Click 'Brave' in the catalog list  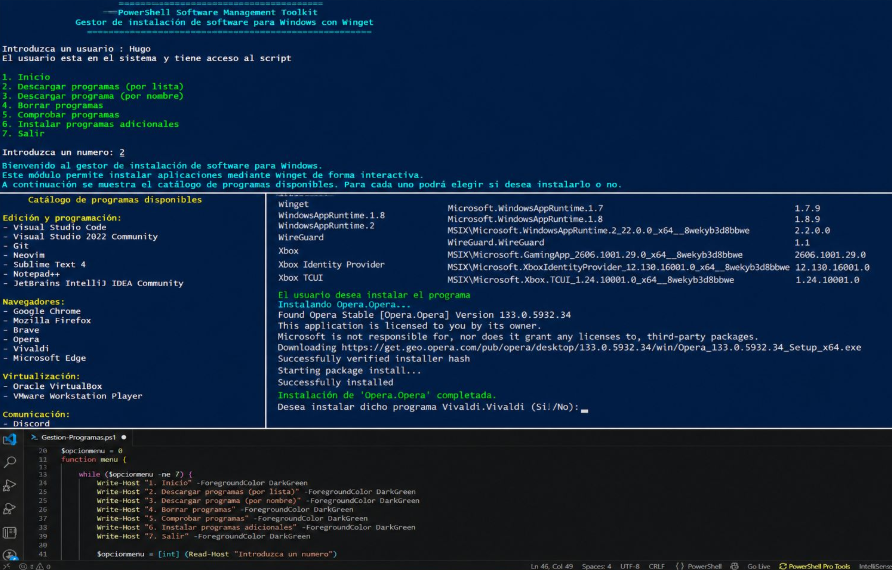point(26,330)
